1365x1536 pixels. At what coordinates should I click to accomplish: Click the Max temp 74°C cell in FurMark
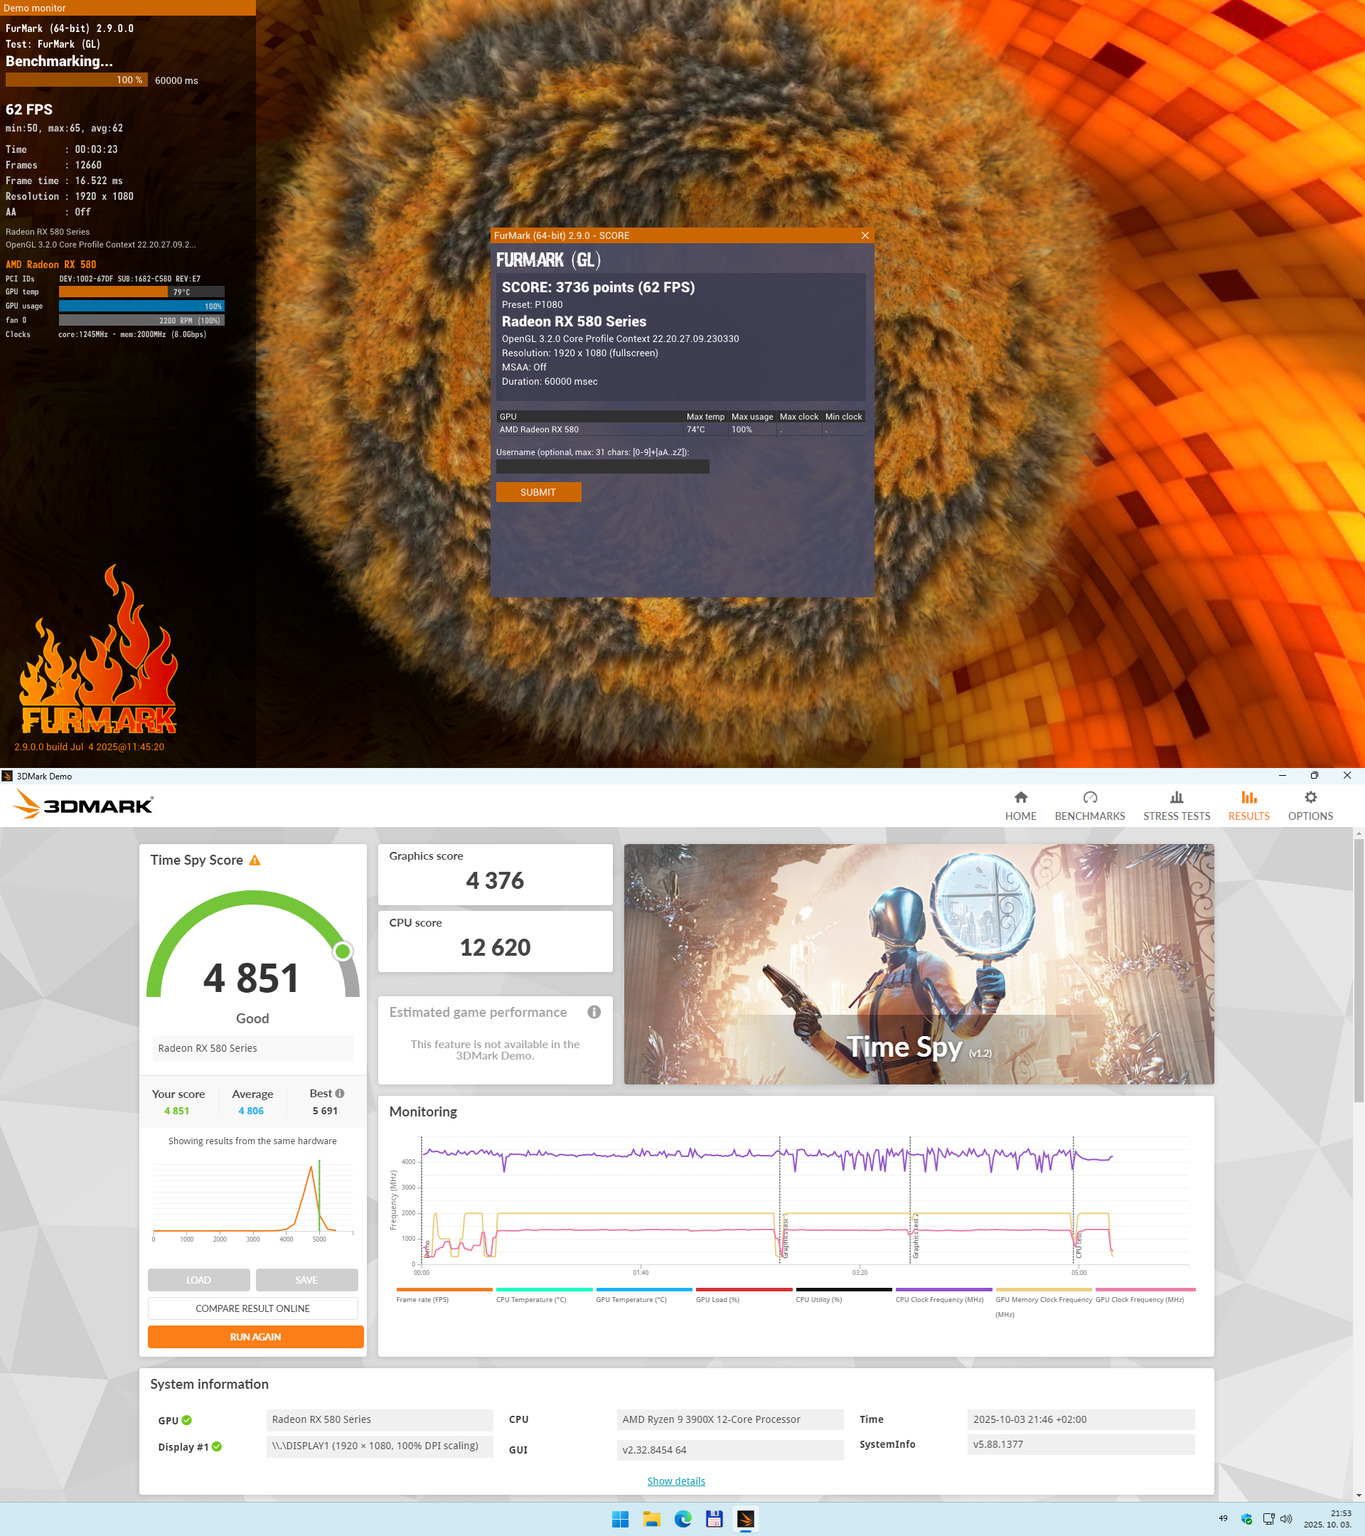[x=696, y=430]
